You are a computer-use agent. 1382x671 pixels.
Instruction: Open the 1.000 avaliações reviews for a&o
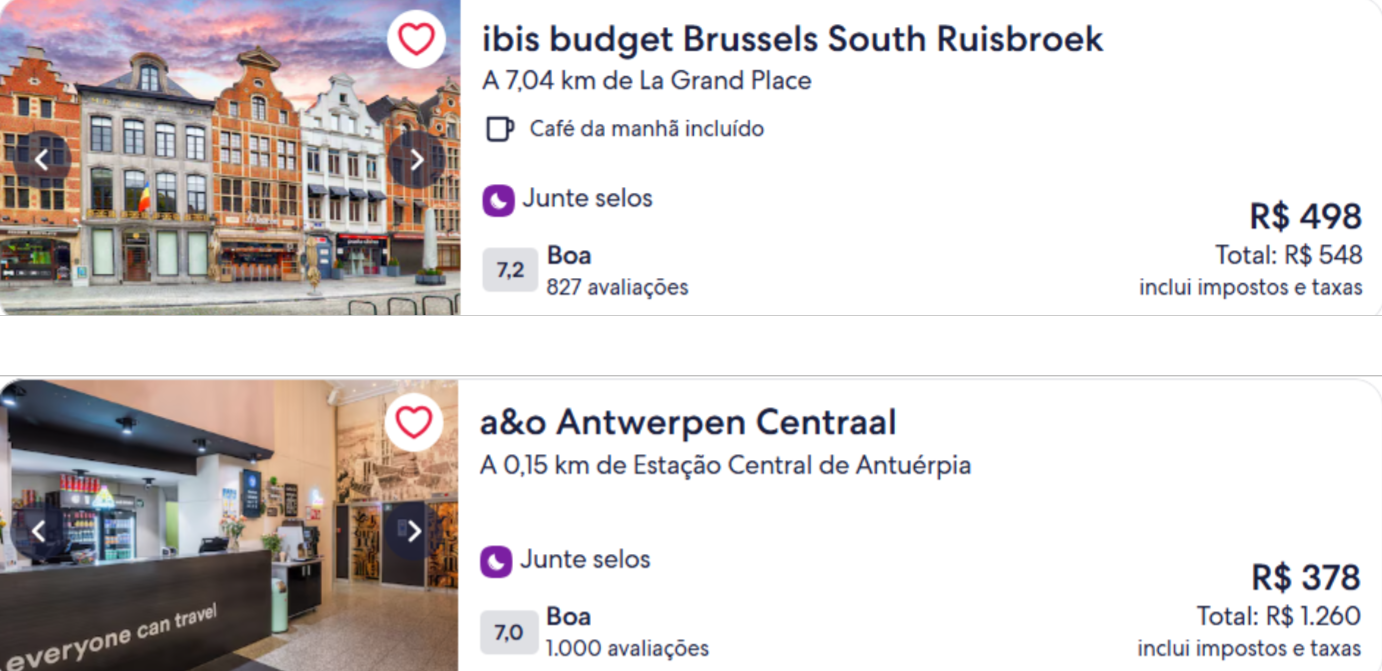pyautogui.click(x=626, y=648)
